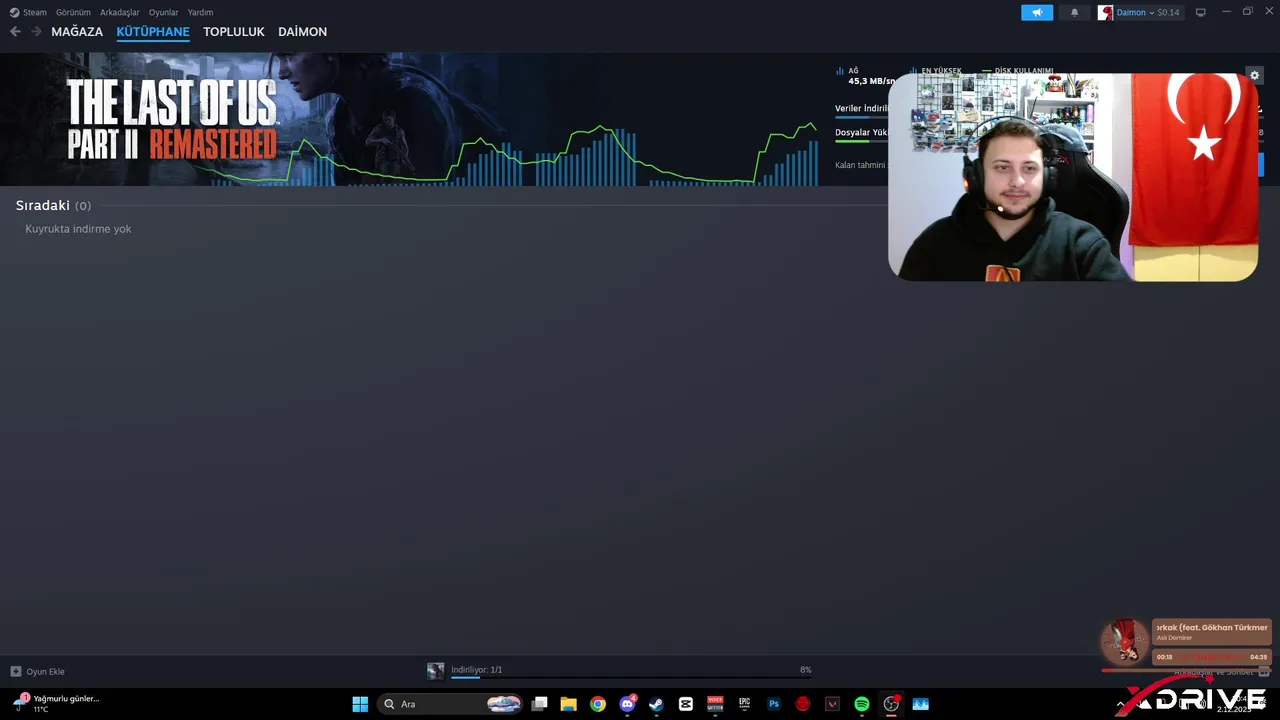Open Spotify from the taskbar

point(861,704)
